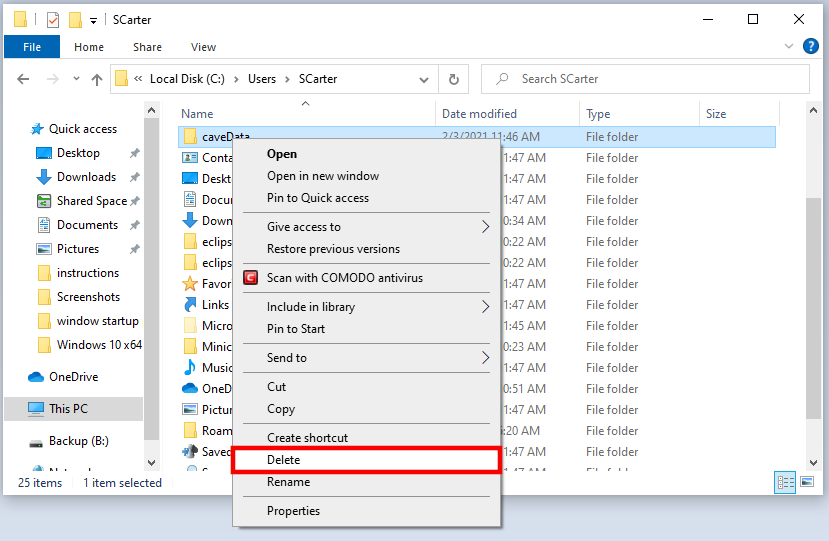Open Documents in Quick access

tap(87, 225)
